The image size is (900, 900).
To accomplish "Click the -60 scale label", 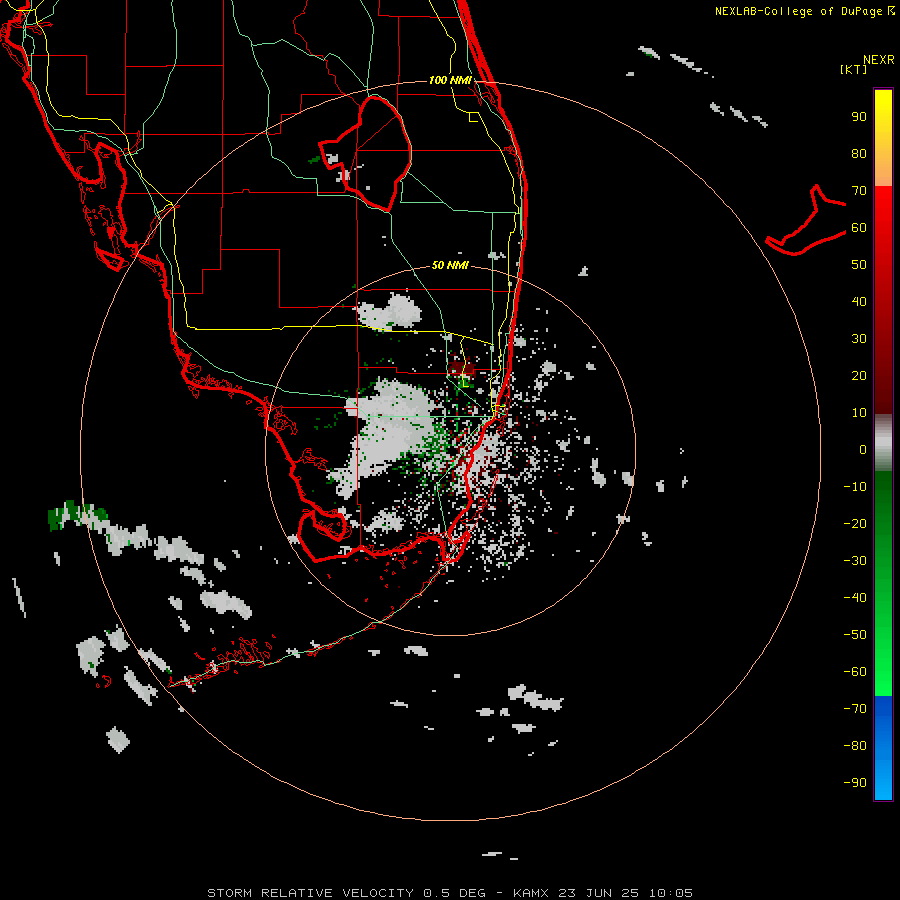I will [x=855, y=672].
